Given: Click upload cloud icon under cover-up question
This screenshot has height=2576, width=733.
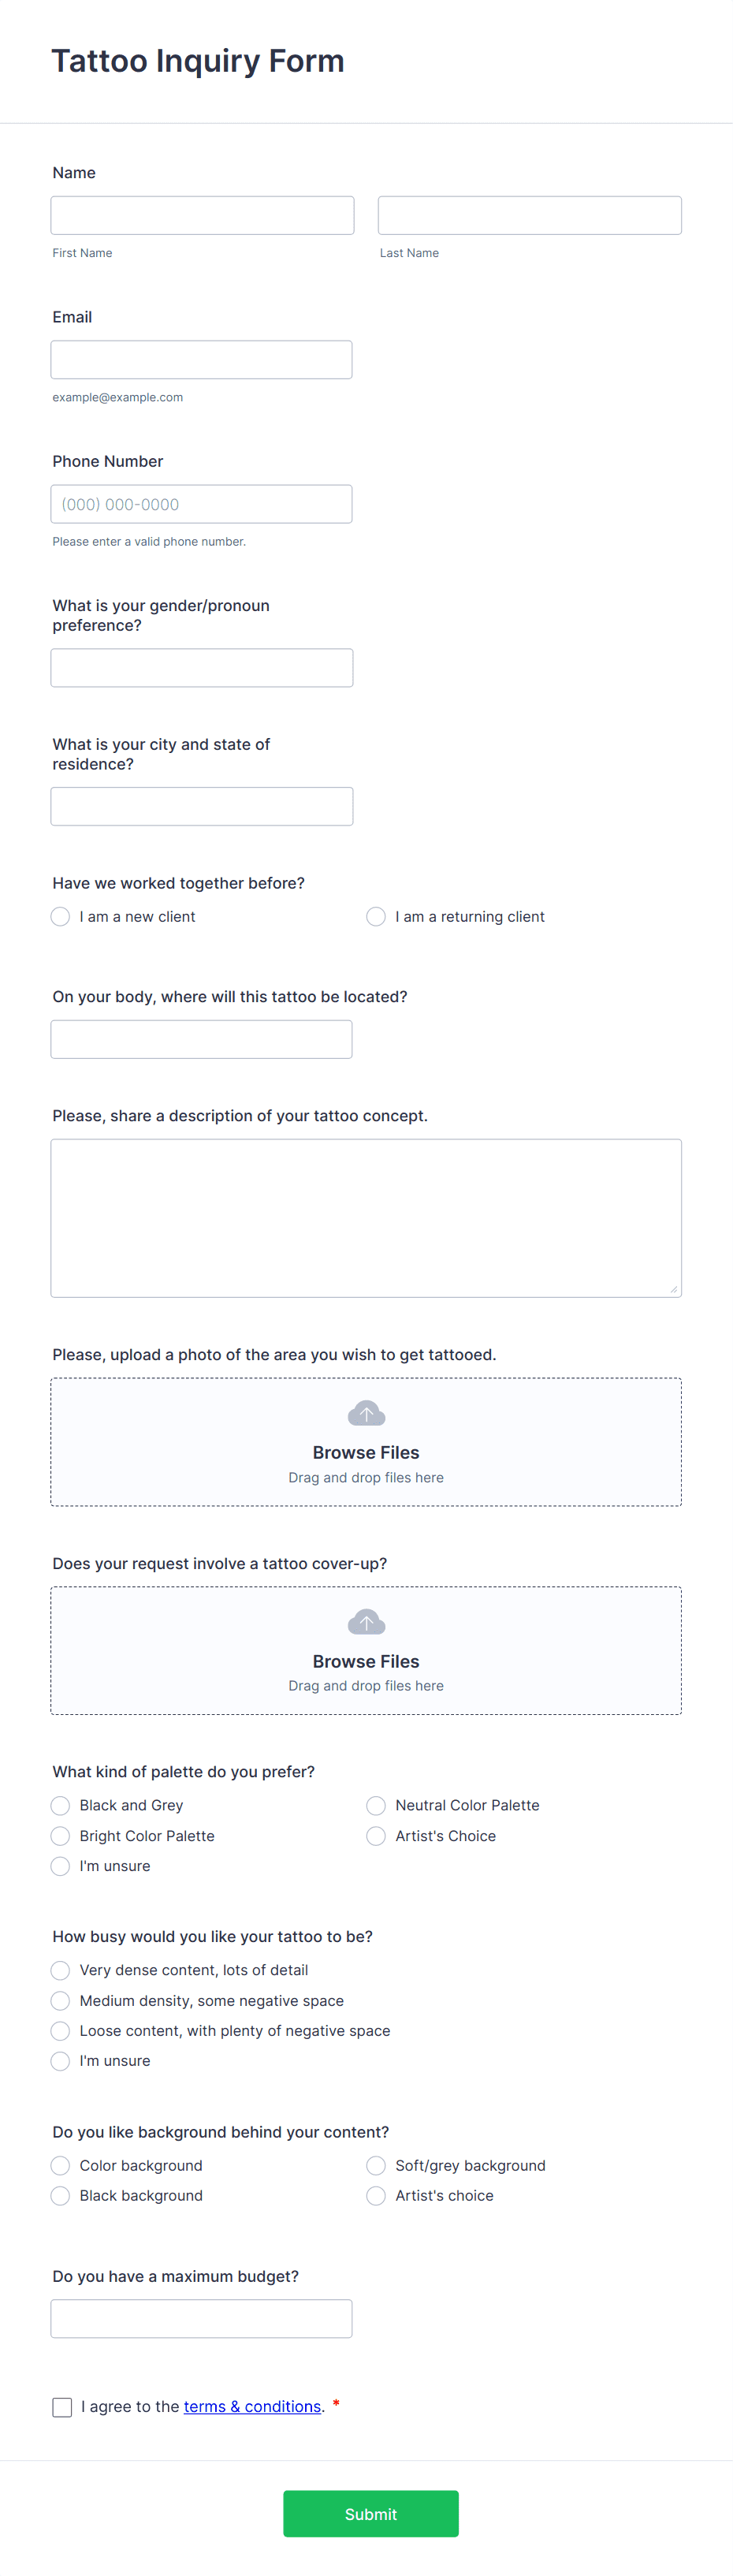Looking at the screenshot, I should (366, 1622).
